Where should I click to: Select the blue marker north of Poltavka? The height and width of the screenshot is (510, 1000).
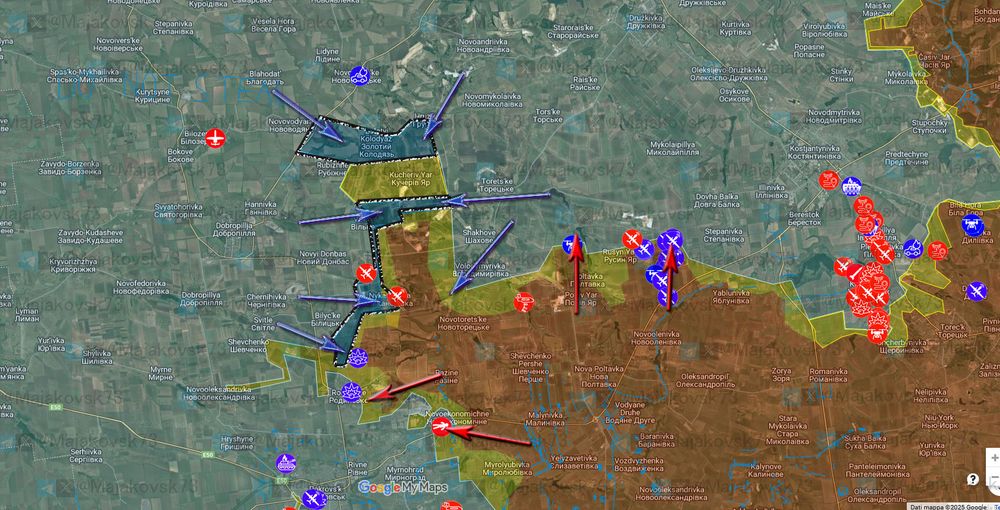571,244
